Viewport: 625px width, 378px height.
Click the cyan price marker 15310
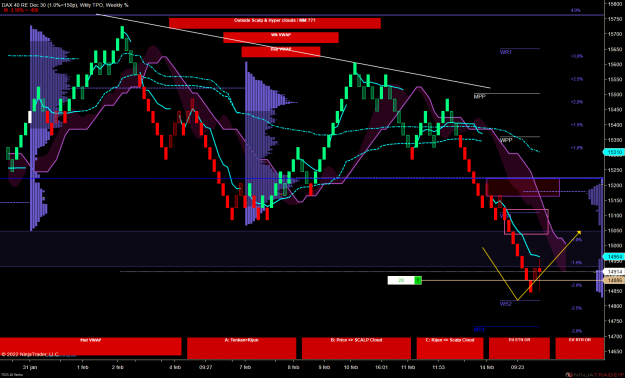(613, 152)
